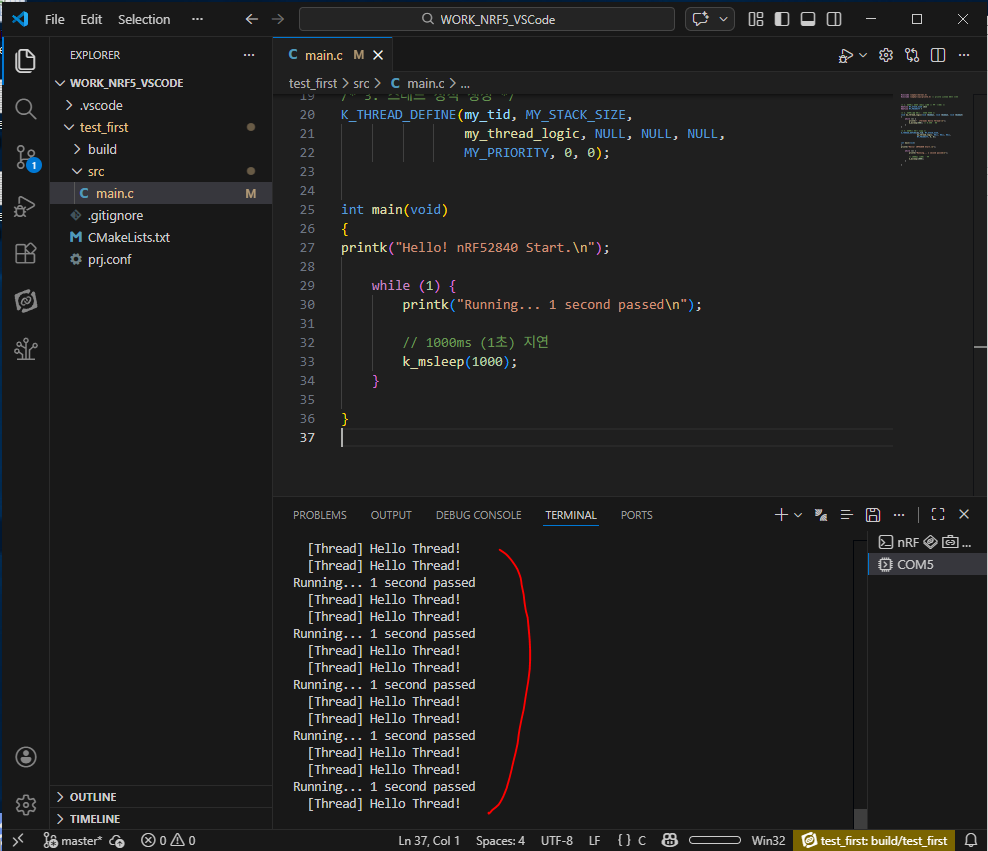Open the Selection menu
The image size is (988, 851).
[144, 20]
